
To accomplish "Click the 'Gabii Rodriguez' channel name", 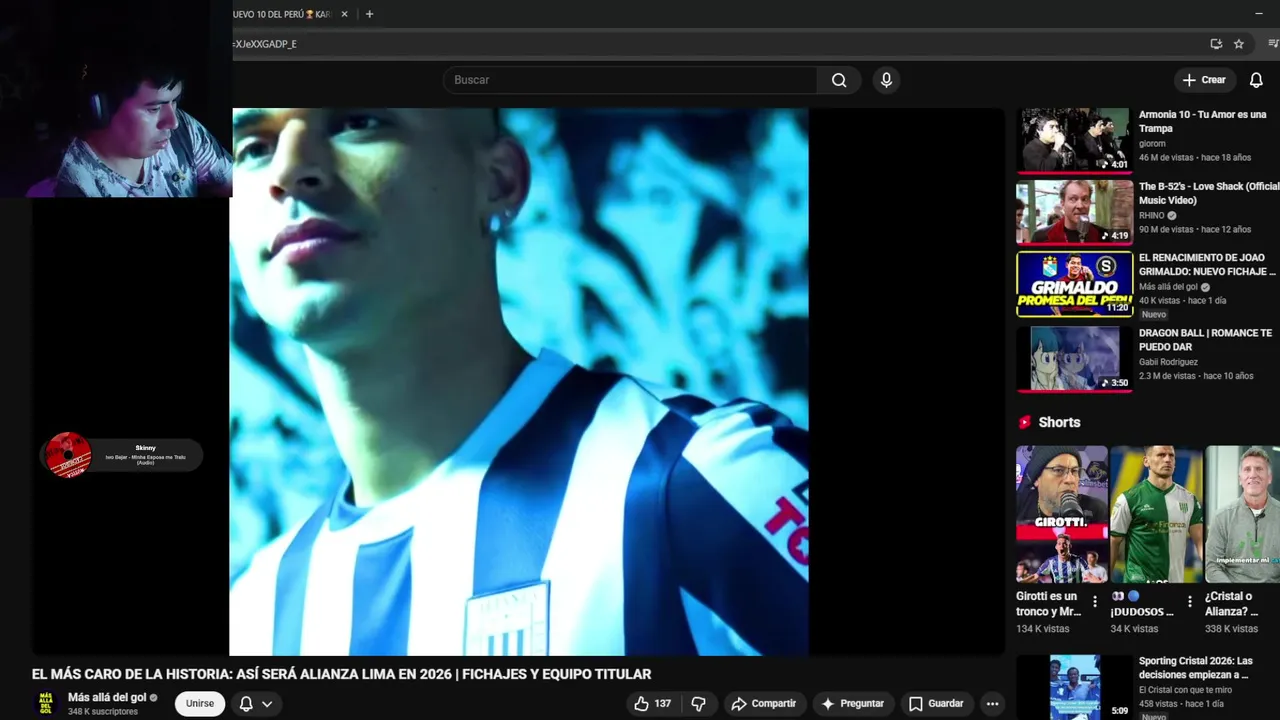I will [1168, 362].
